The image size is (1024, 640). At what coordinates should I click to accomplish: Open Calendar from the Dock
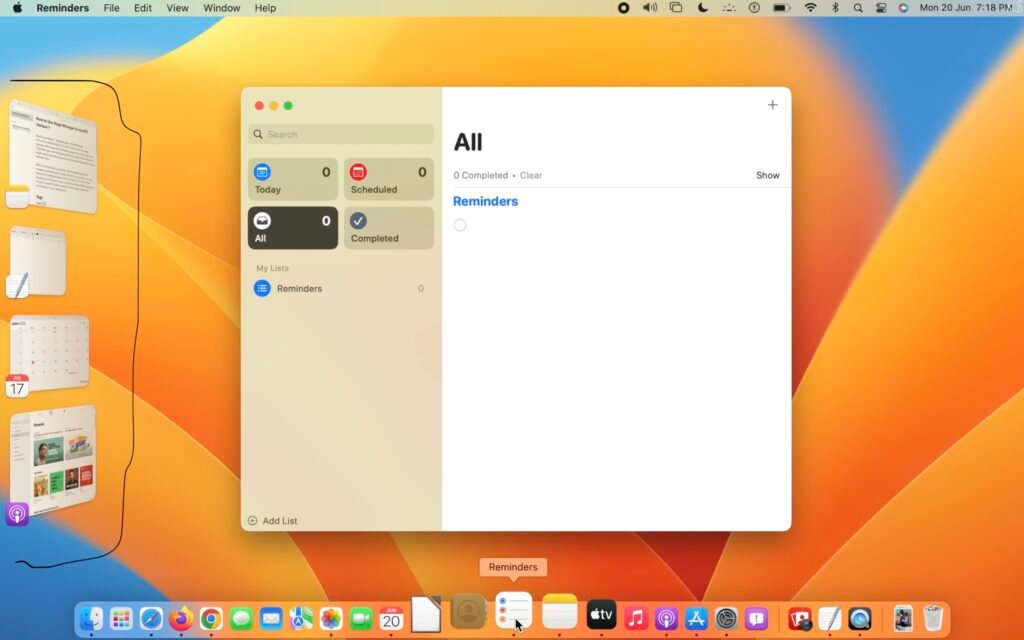[391, 618]
